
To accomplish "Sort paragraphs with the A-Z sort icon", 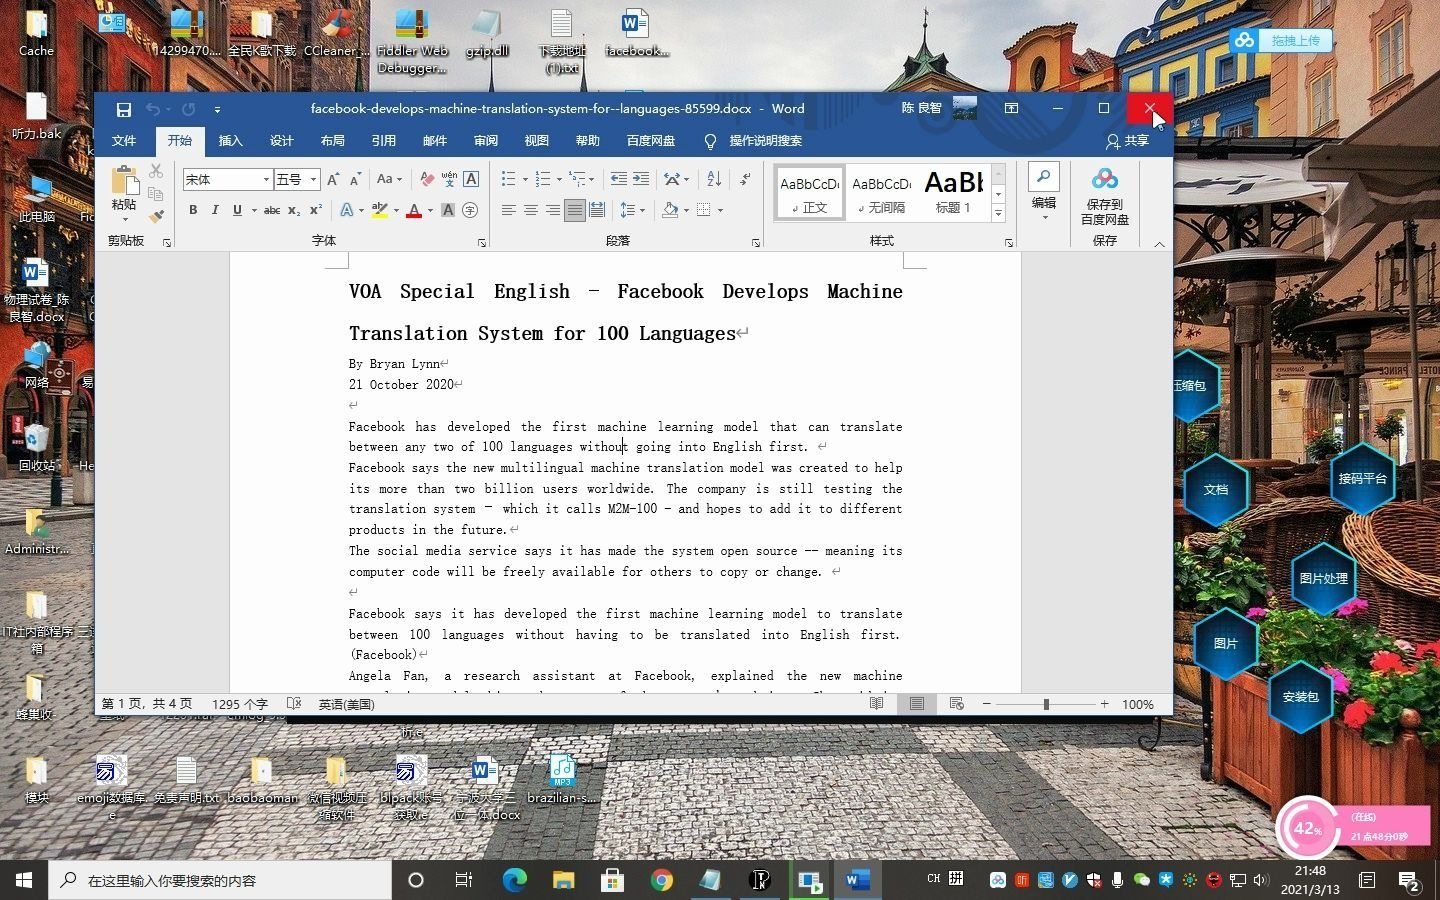I will point(714,179).
